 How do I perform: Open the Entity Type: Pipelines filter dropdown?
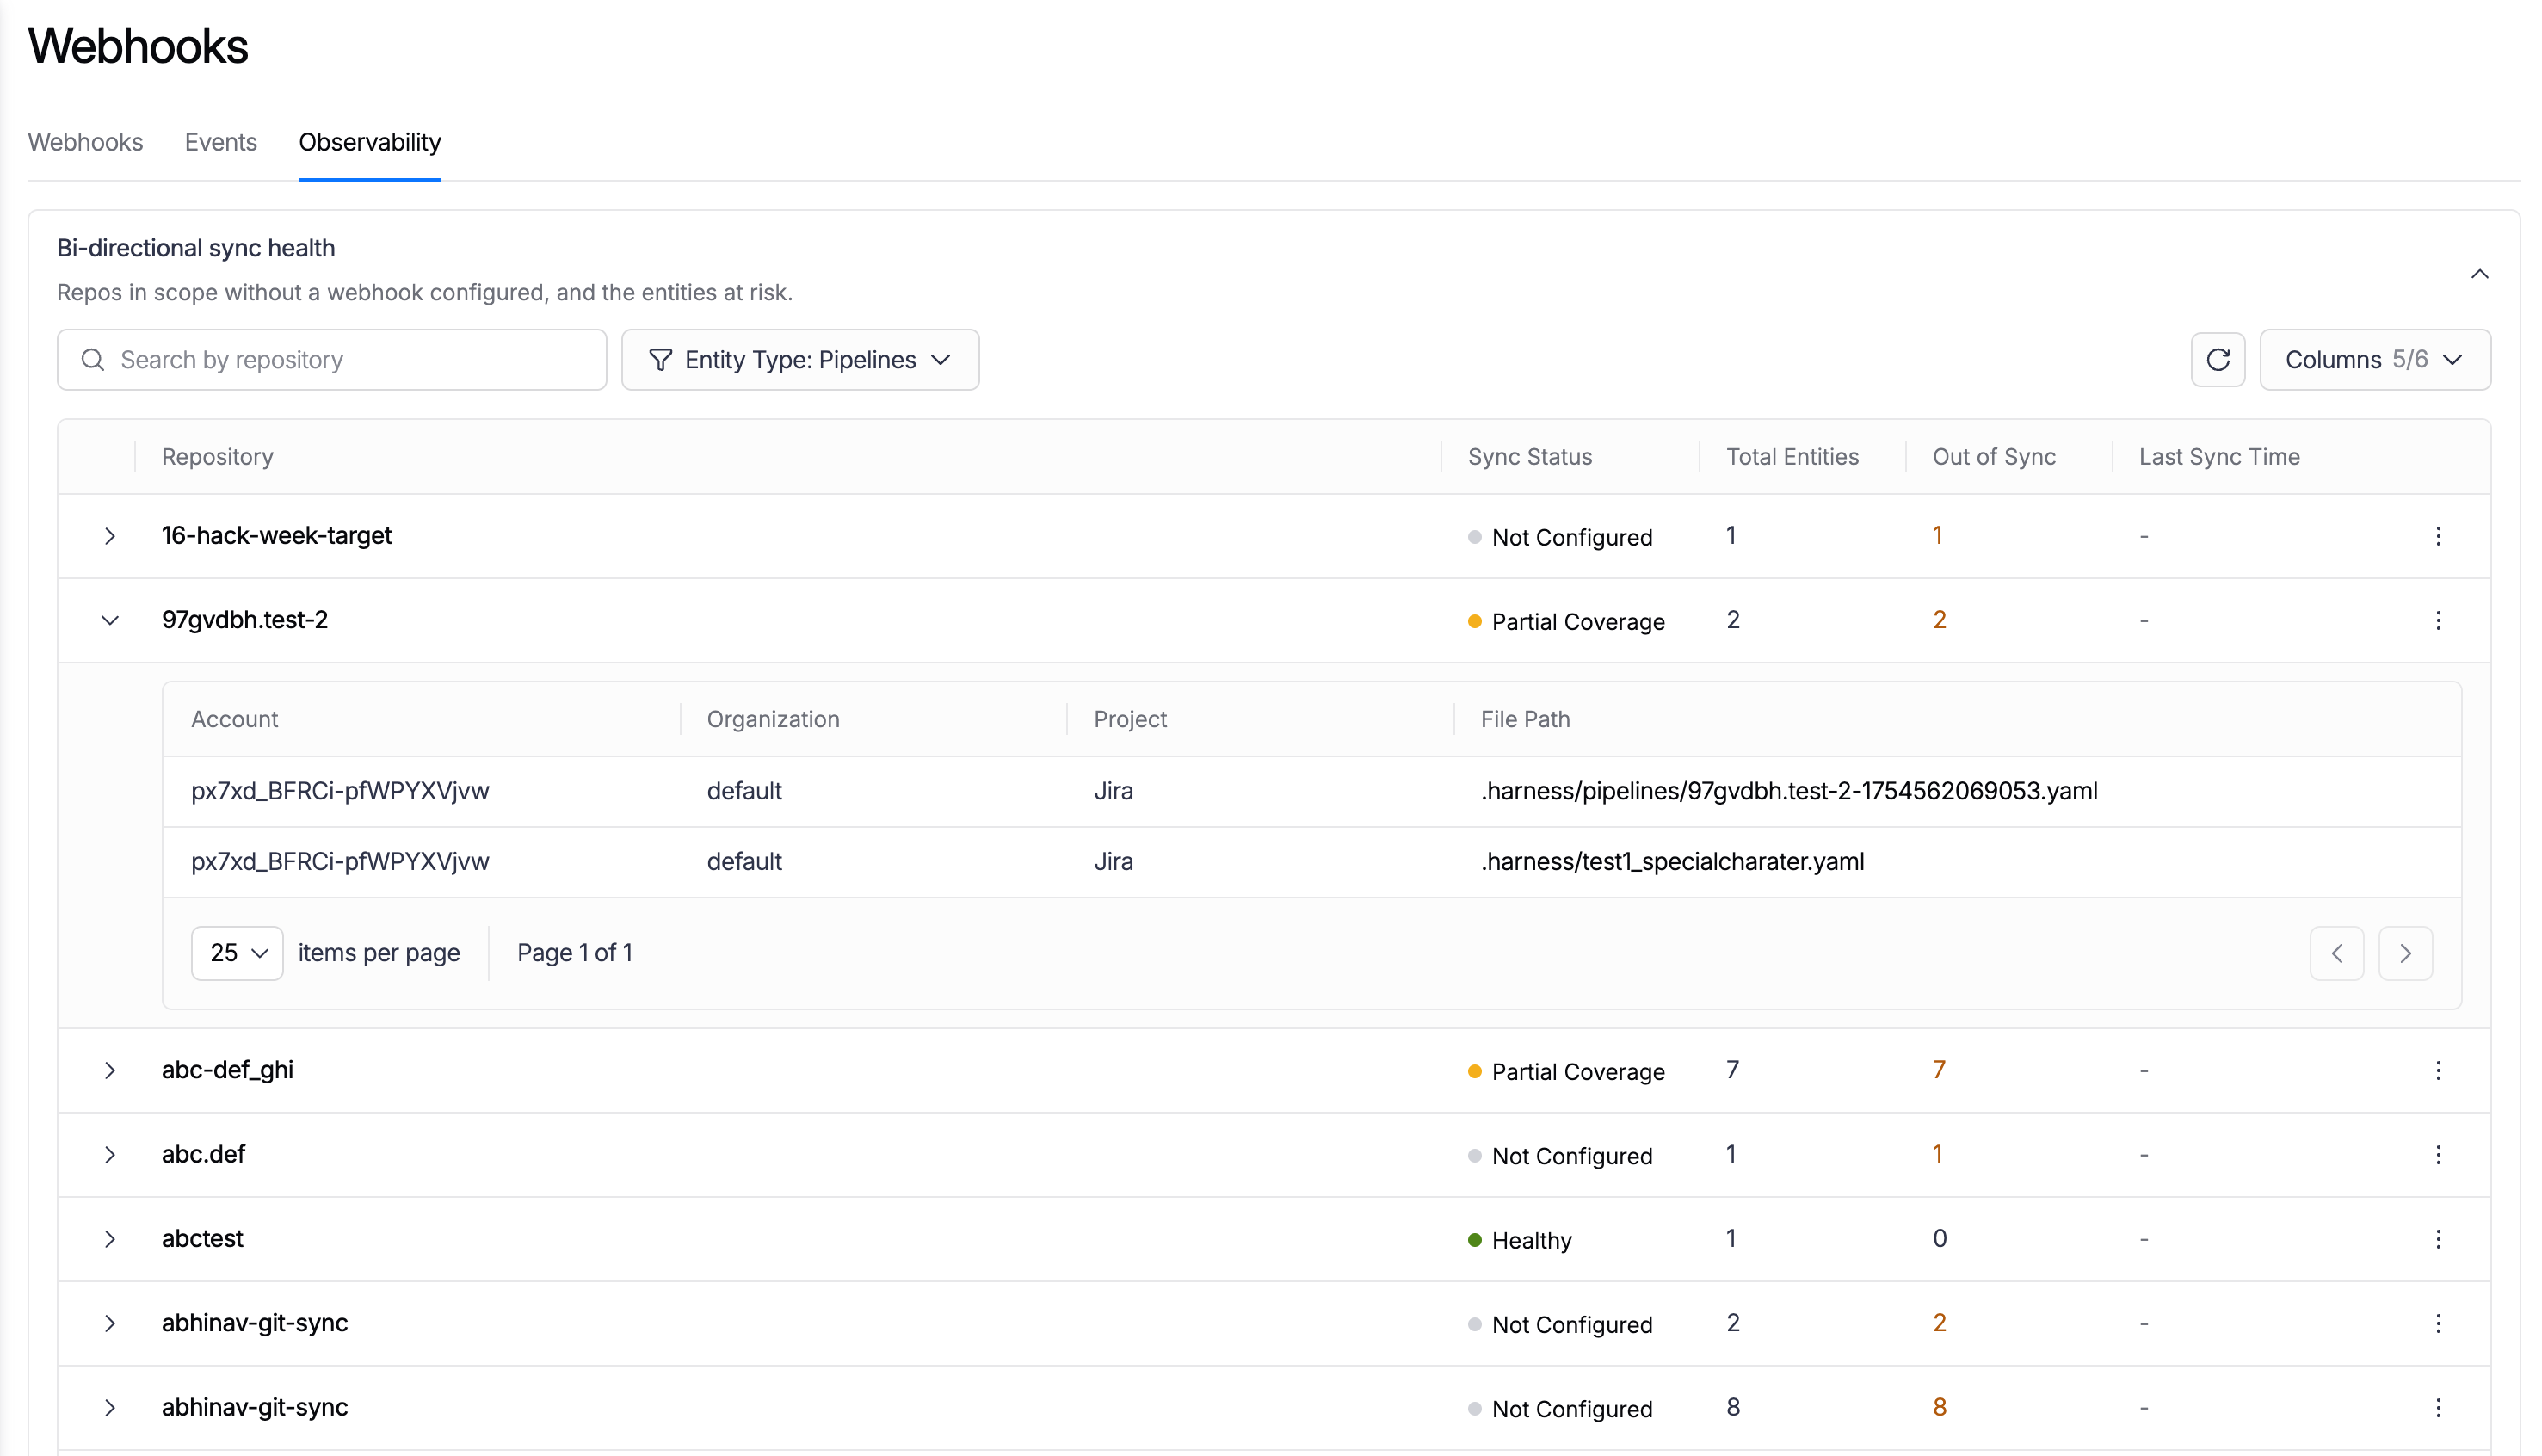click(x=800, y=360)
